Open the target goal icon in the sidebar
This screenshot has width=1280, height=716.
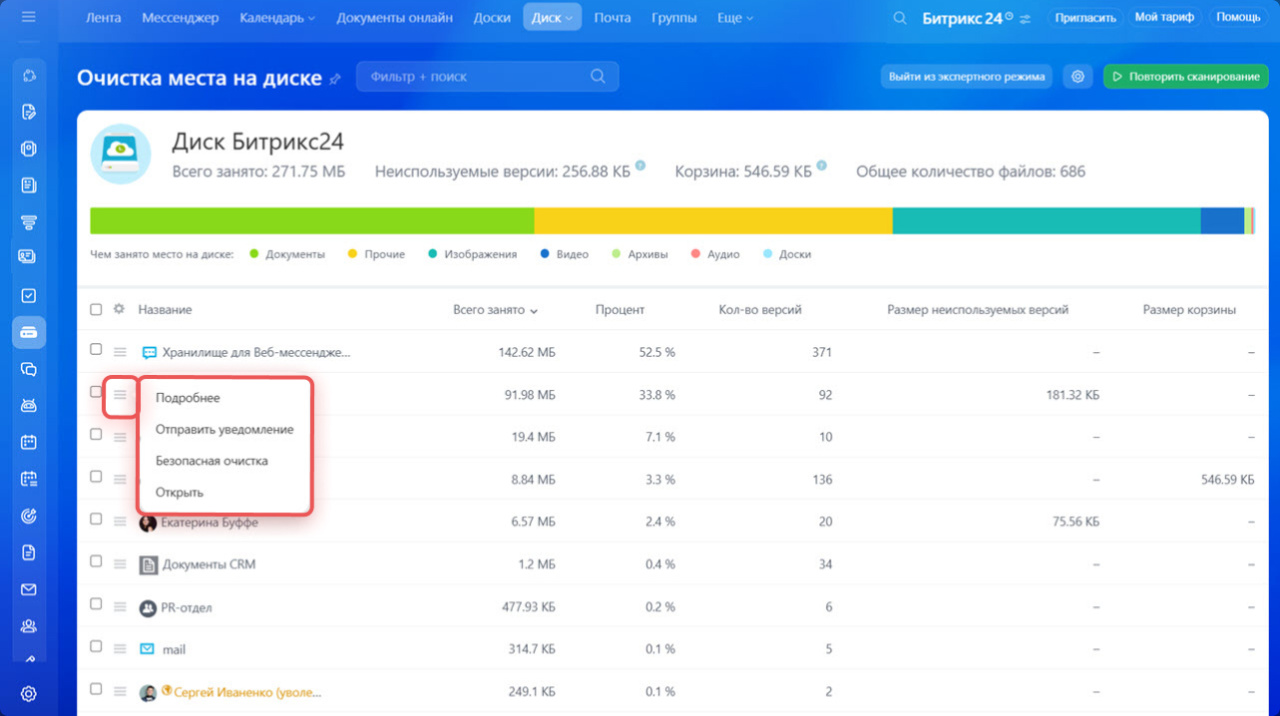[29, 516]
